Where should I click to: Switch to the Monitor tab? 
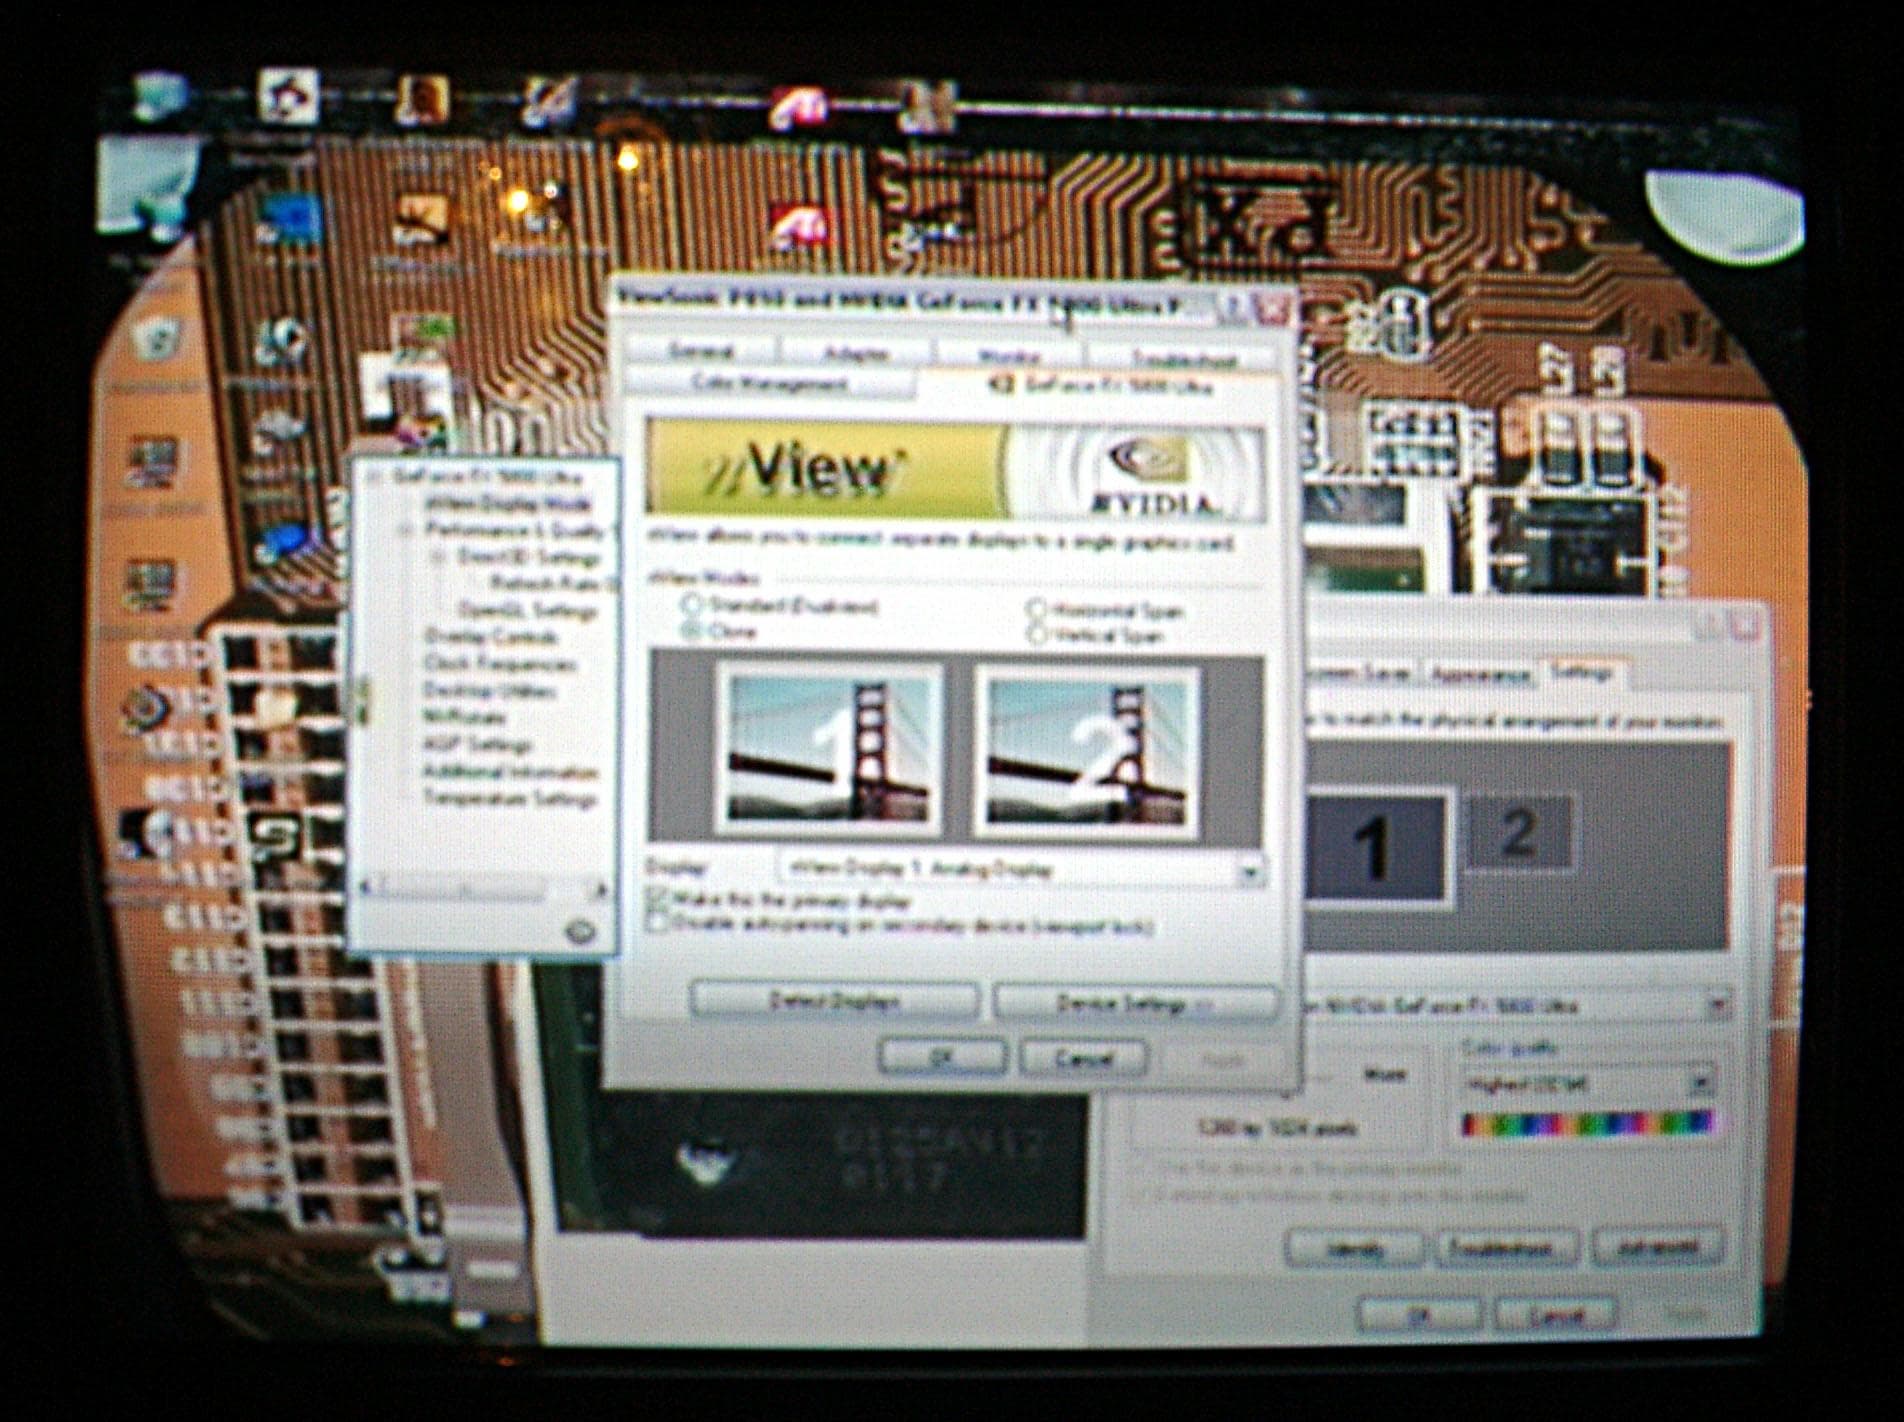tap(1008, 355)
